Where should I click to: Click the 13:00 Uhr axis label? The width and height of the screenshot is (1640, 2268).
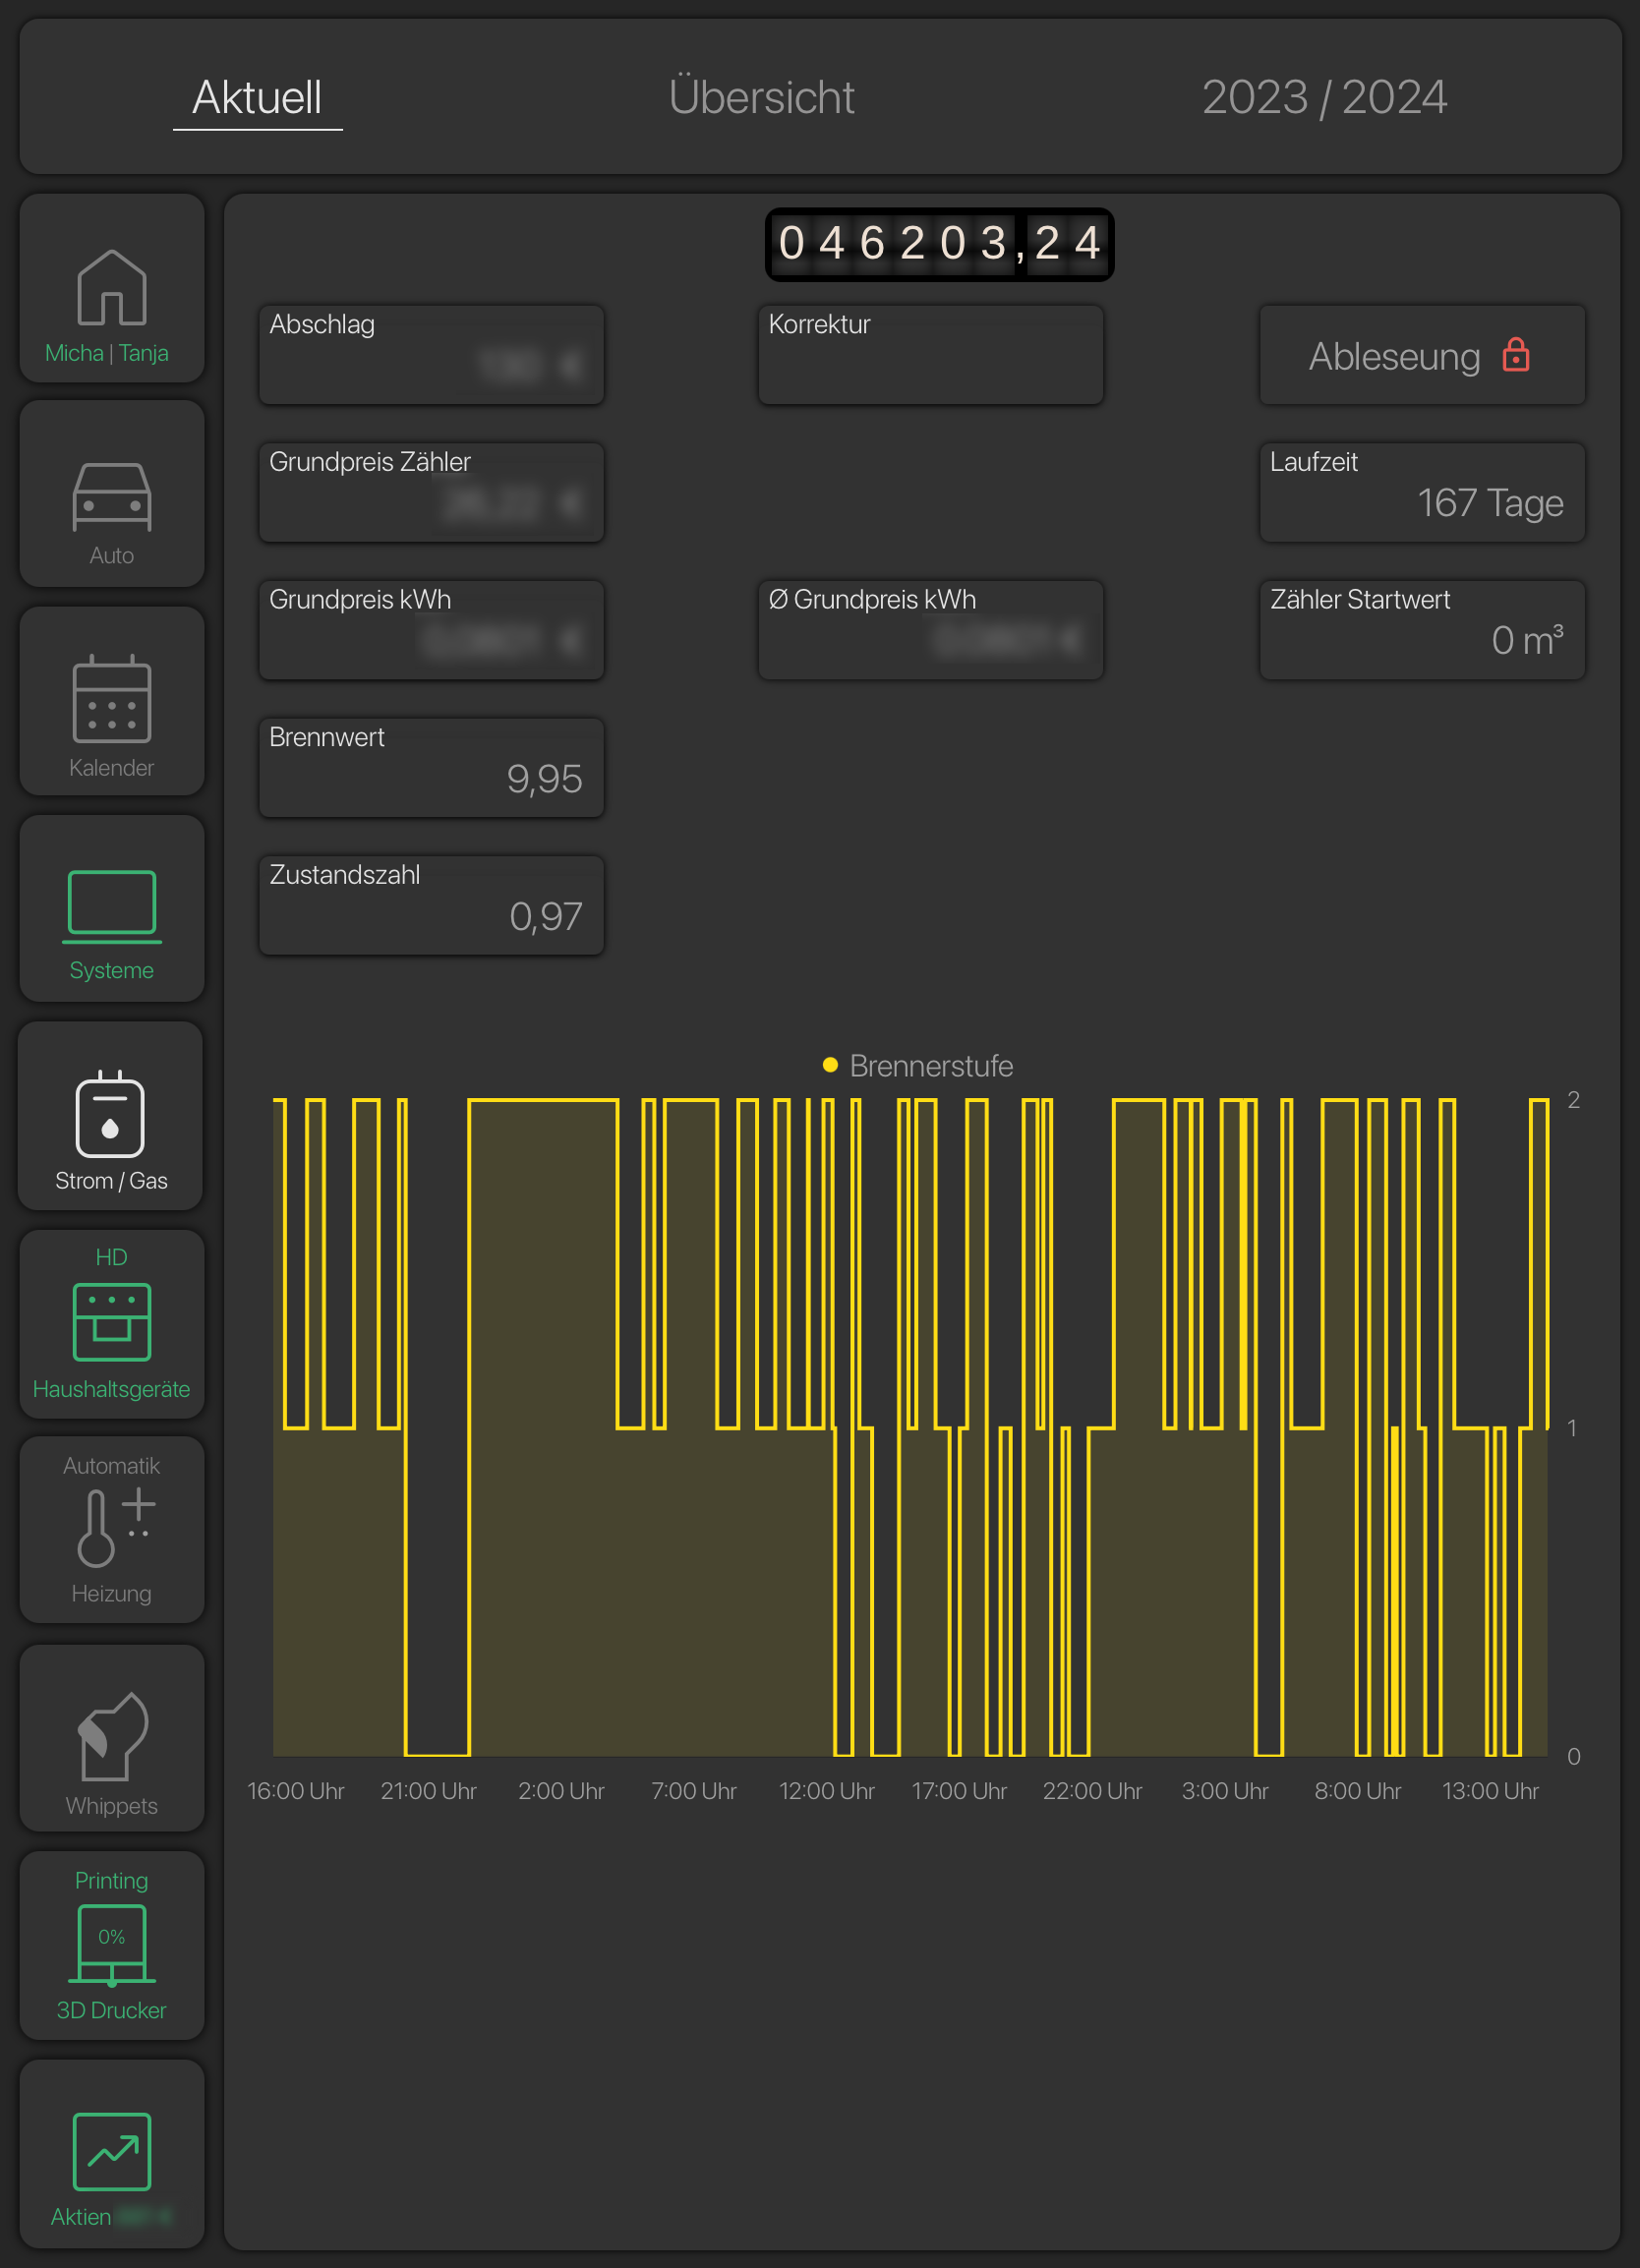[x=1490, y=1791]
